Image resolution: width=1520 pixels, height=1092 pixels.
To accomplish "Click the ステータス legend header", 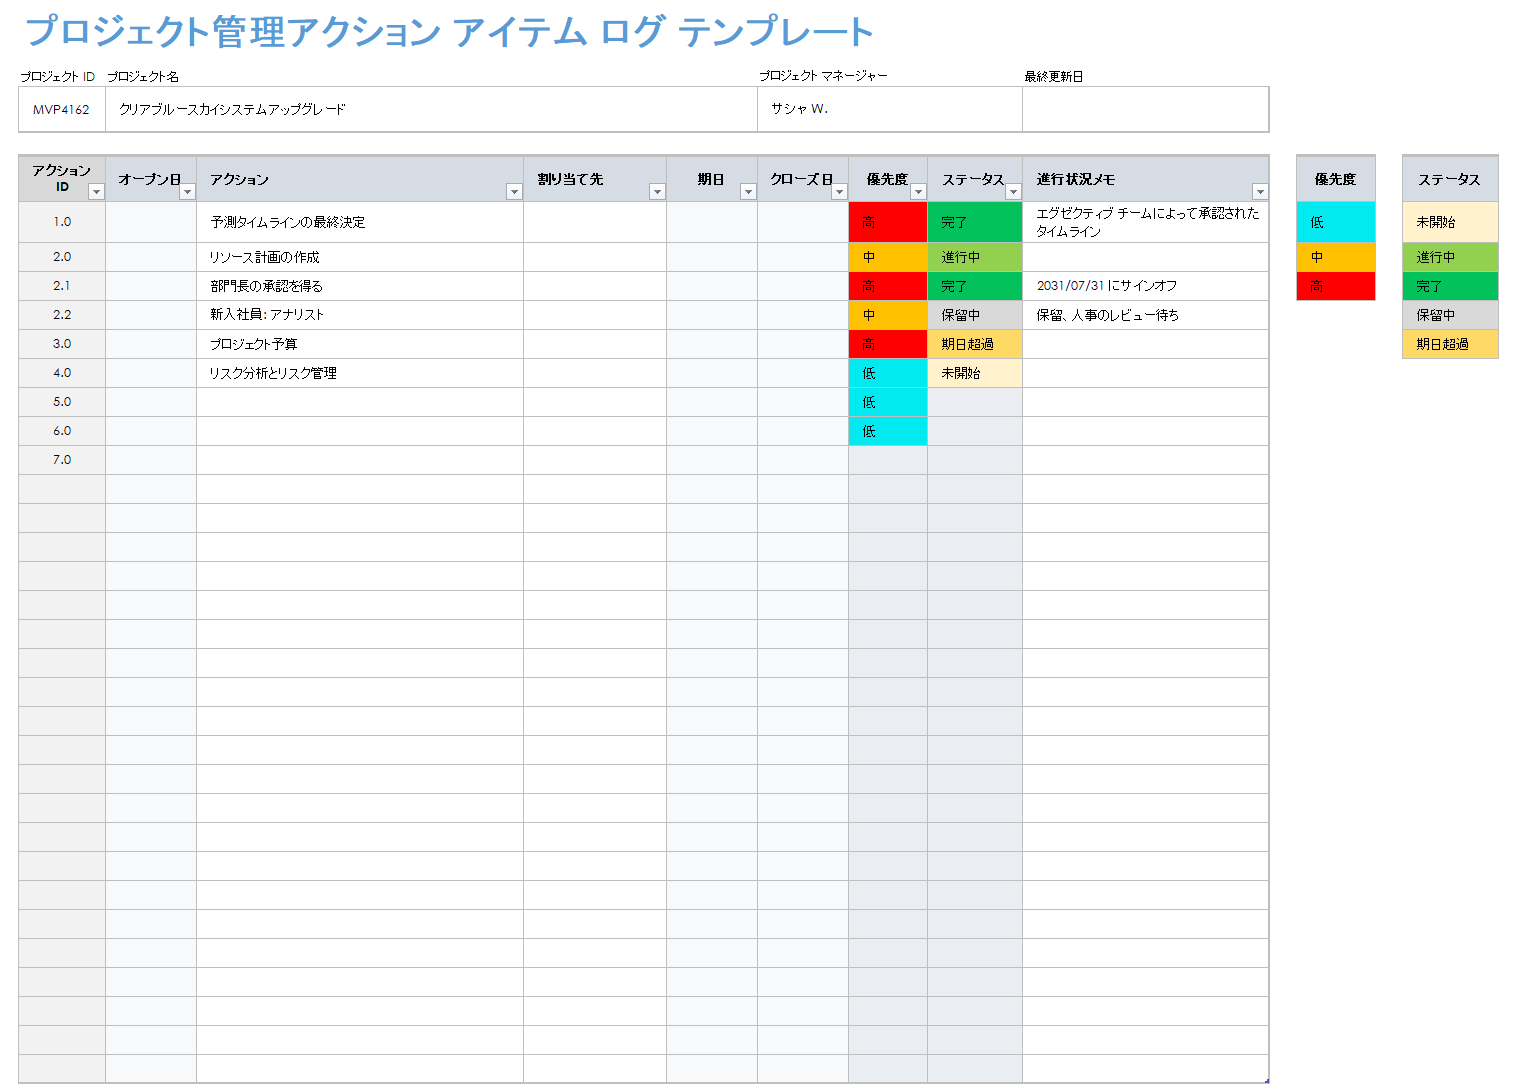I will point(1450,179).
